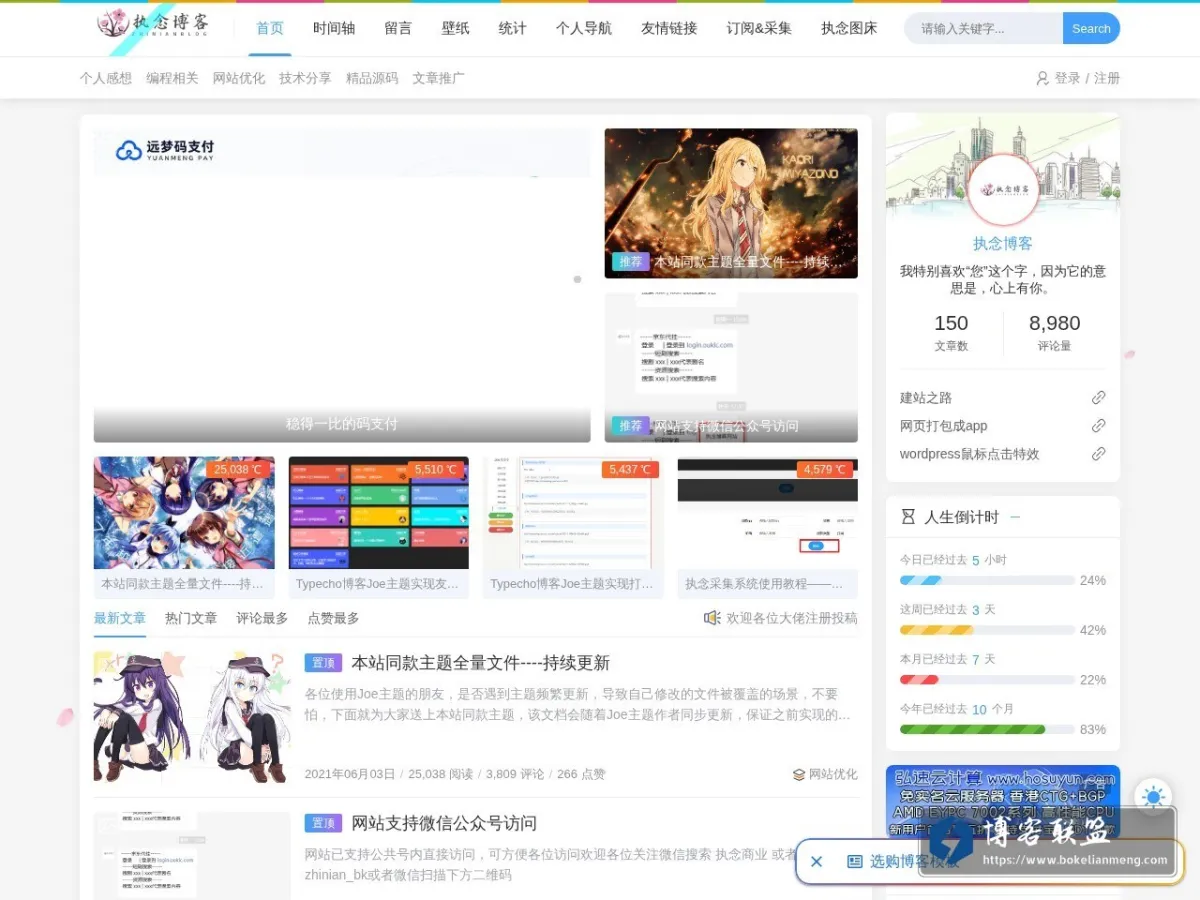Open the hot card with 5,437 ℃
This screenshot has width=1200, height=900.
573,528
